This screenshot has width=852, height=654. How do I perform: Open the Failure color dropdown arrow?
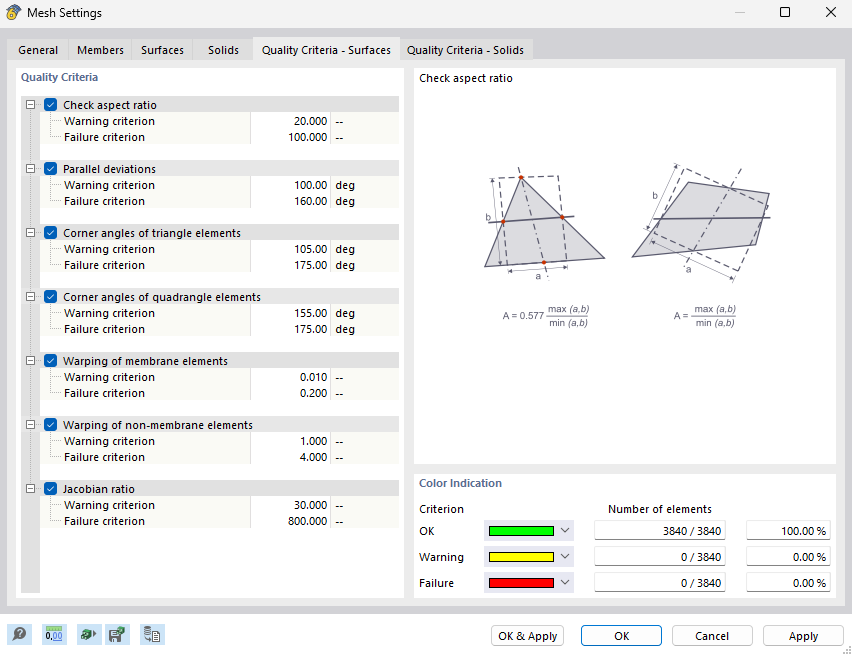pyautogui.click(x=566, y=582)
